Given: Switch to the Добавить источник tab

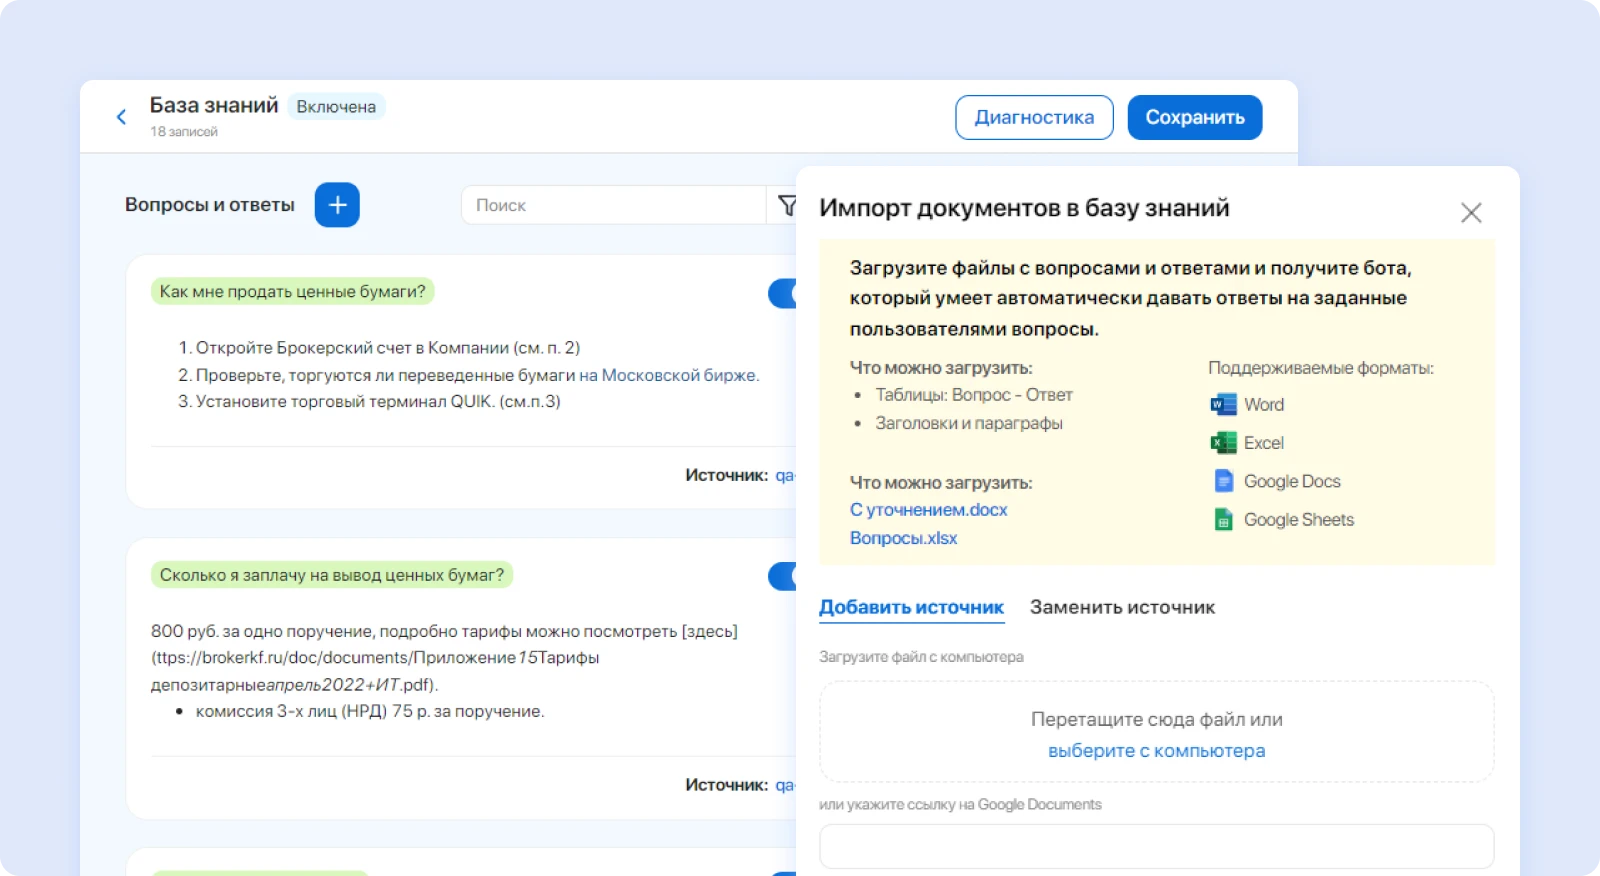Looking at the screenshot, I should point(911,607).
